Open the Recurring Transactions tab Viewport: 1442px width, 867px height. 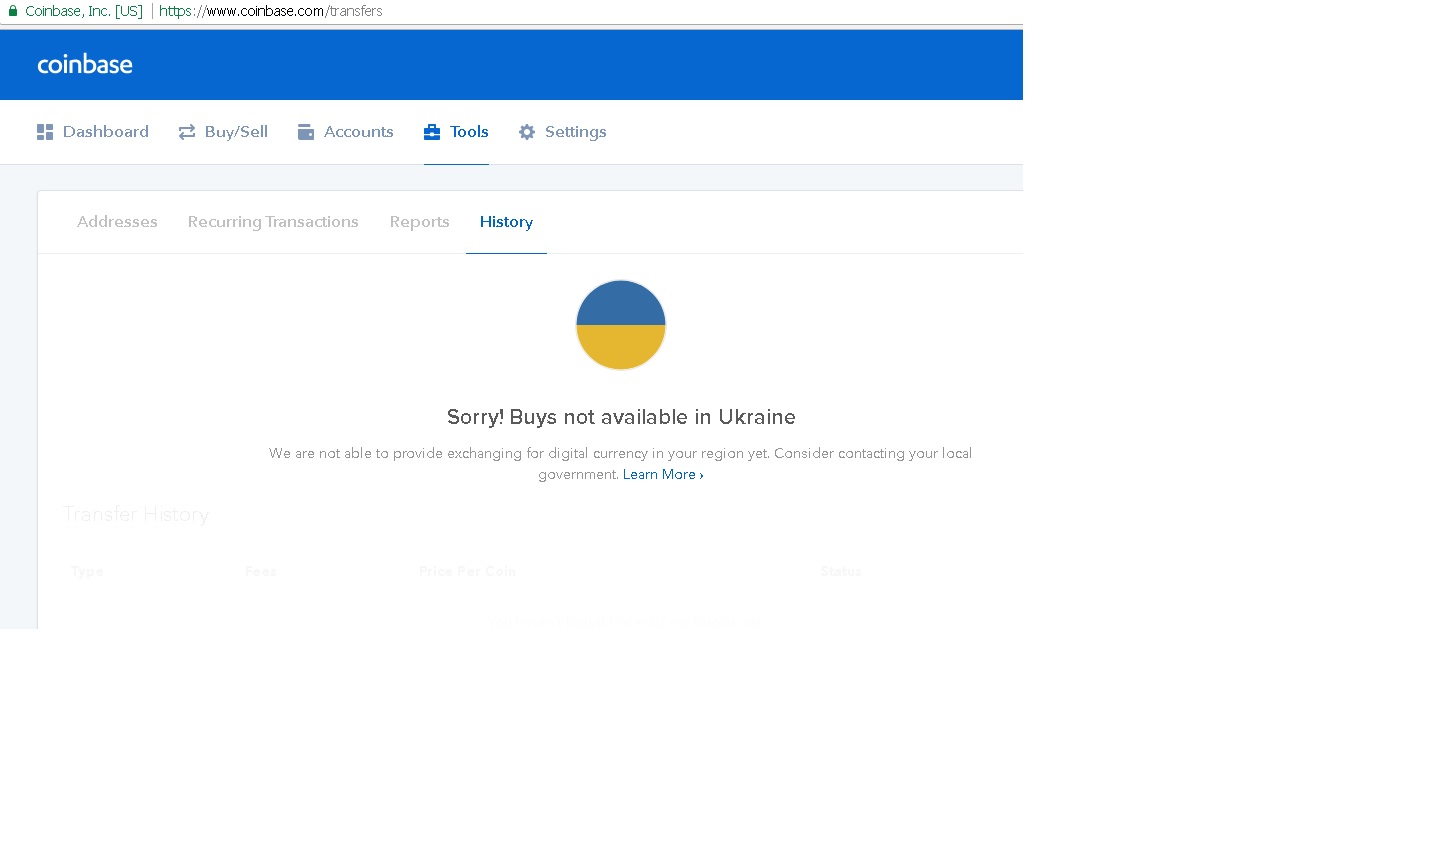[273, 222]
